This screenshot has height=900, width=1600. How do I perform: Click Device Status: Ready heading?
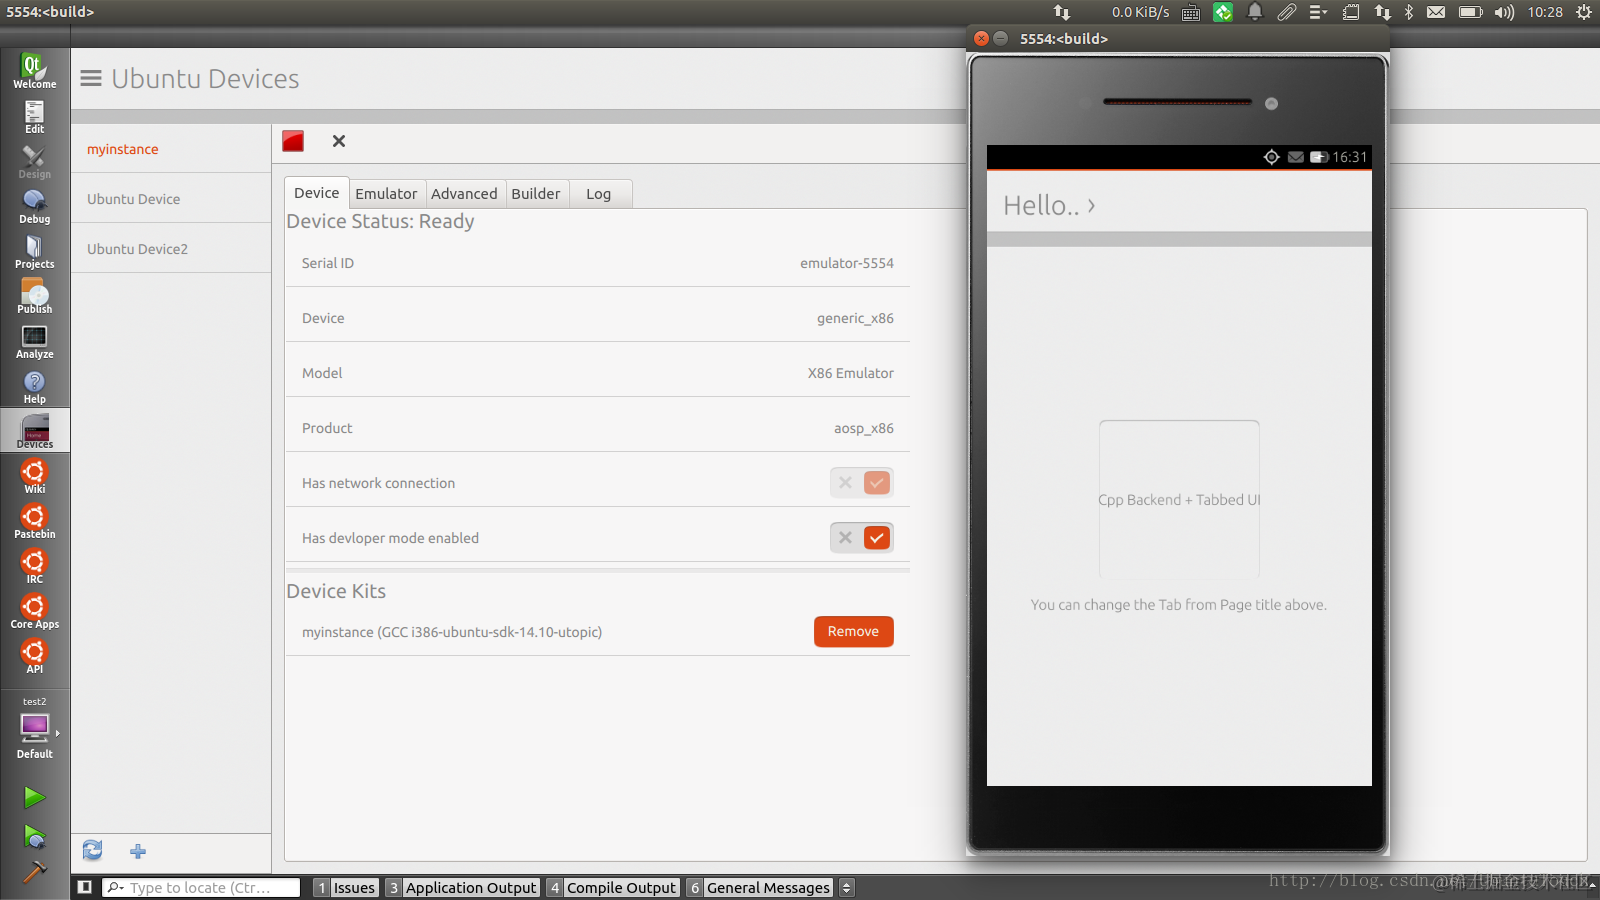380,221
